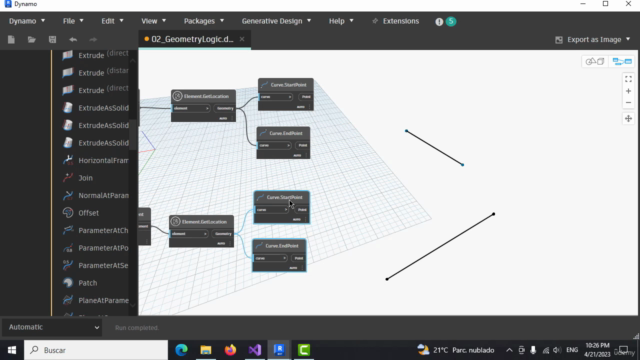Screen dimensions: 640x360
Task: Zoom to fit the workspace
Action: pyautogui.click(x=628, y=79)
